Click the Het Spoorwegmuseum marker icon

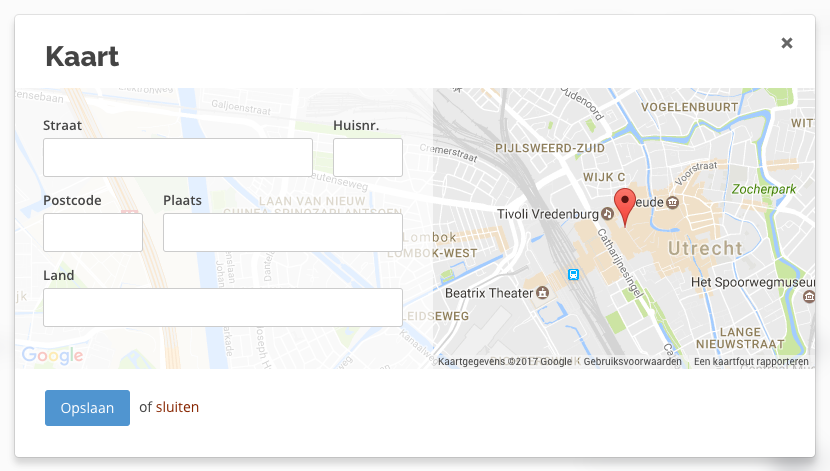(809, 297)
